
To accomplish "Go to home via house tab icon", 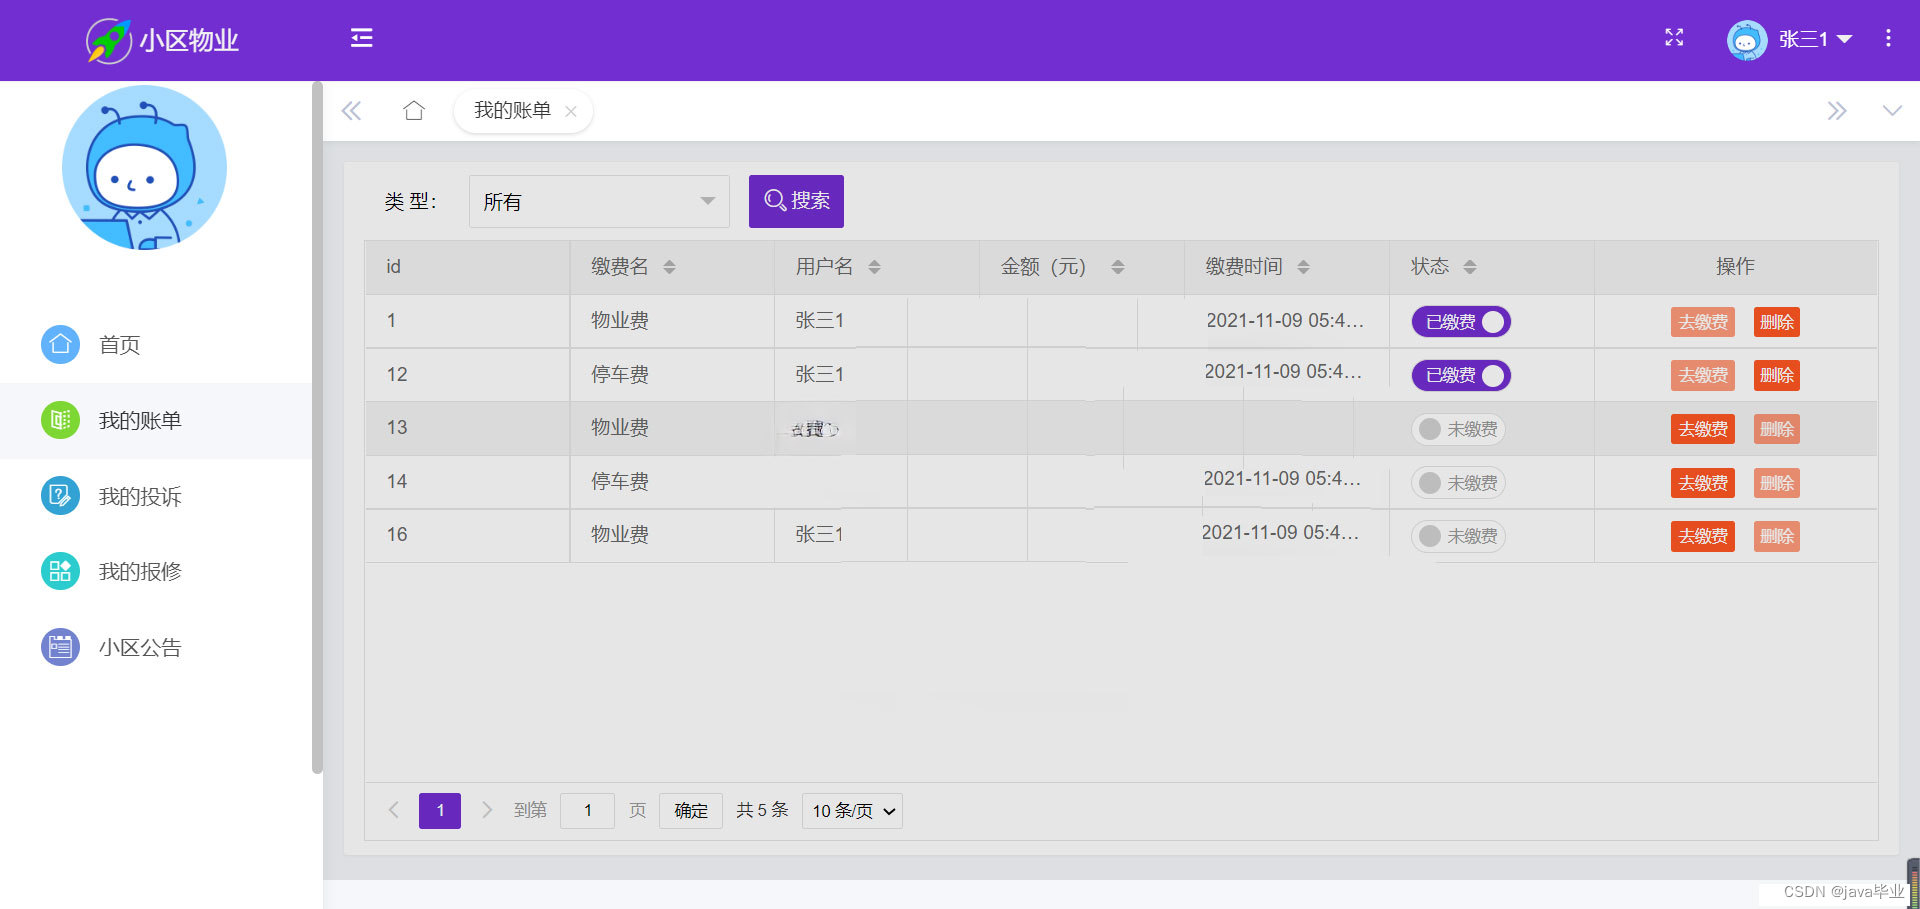I will [414, 110].
